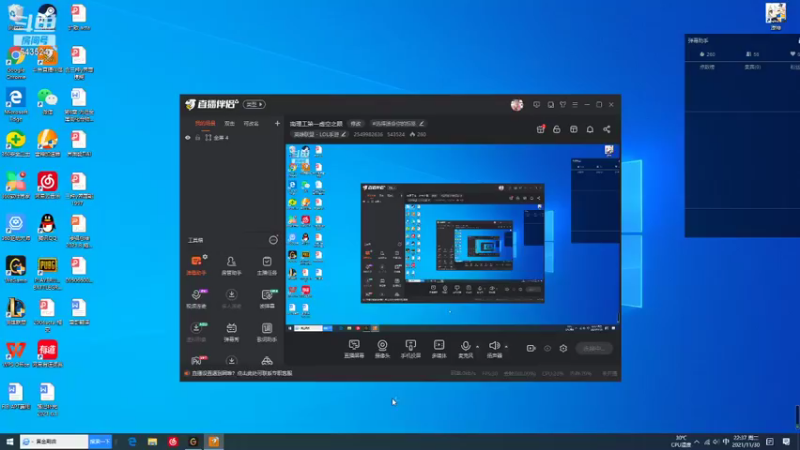The image size is (800, 450).
Task: Edit the hashtag topic pencil
Action: 421,123
